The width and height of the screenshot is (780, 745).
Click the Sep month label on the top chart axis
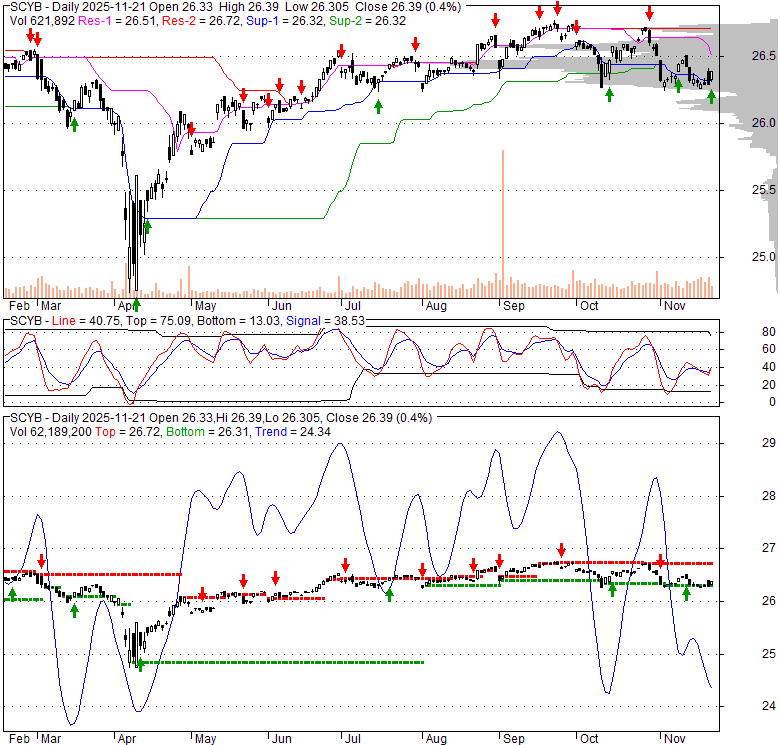click(514, 306)
